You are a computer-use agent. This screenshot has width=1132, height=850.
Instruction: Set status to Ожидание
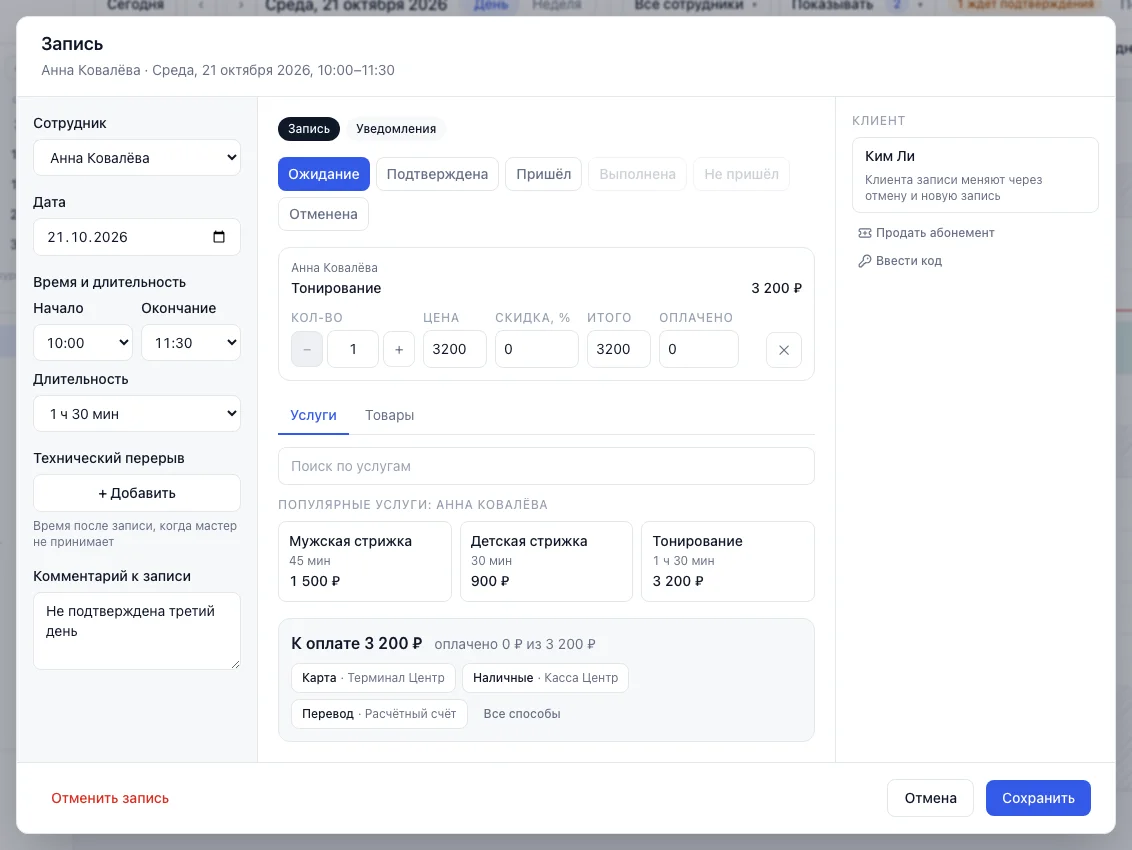pos(323,174)
